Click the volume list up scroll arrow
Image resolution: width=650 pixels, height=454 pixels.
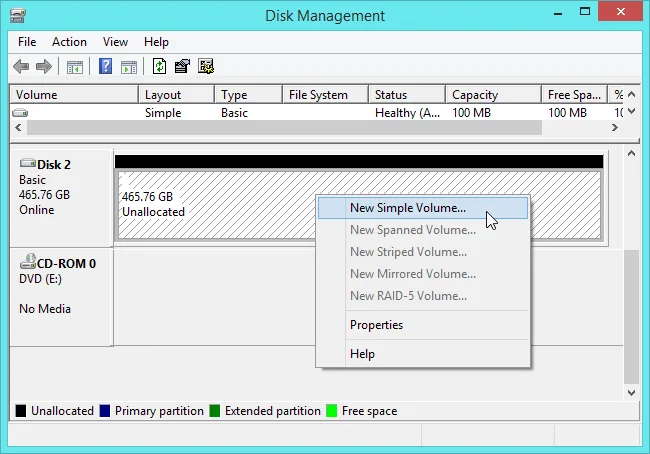pos(632,95)
